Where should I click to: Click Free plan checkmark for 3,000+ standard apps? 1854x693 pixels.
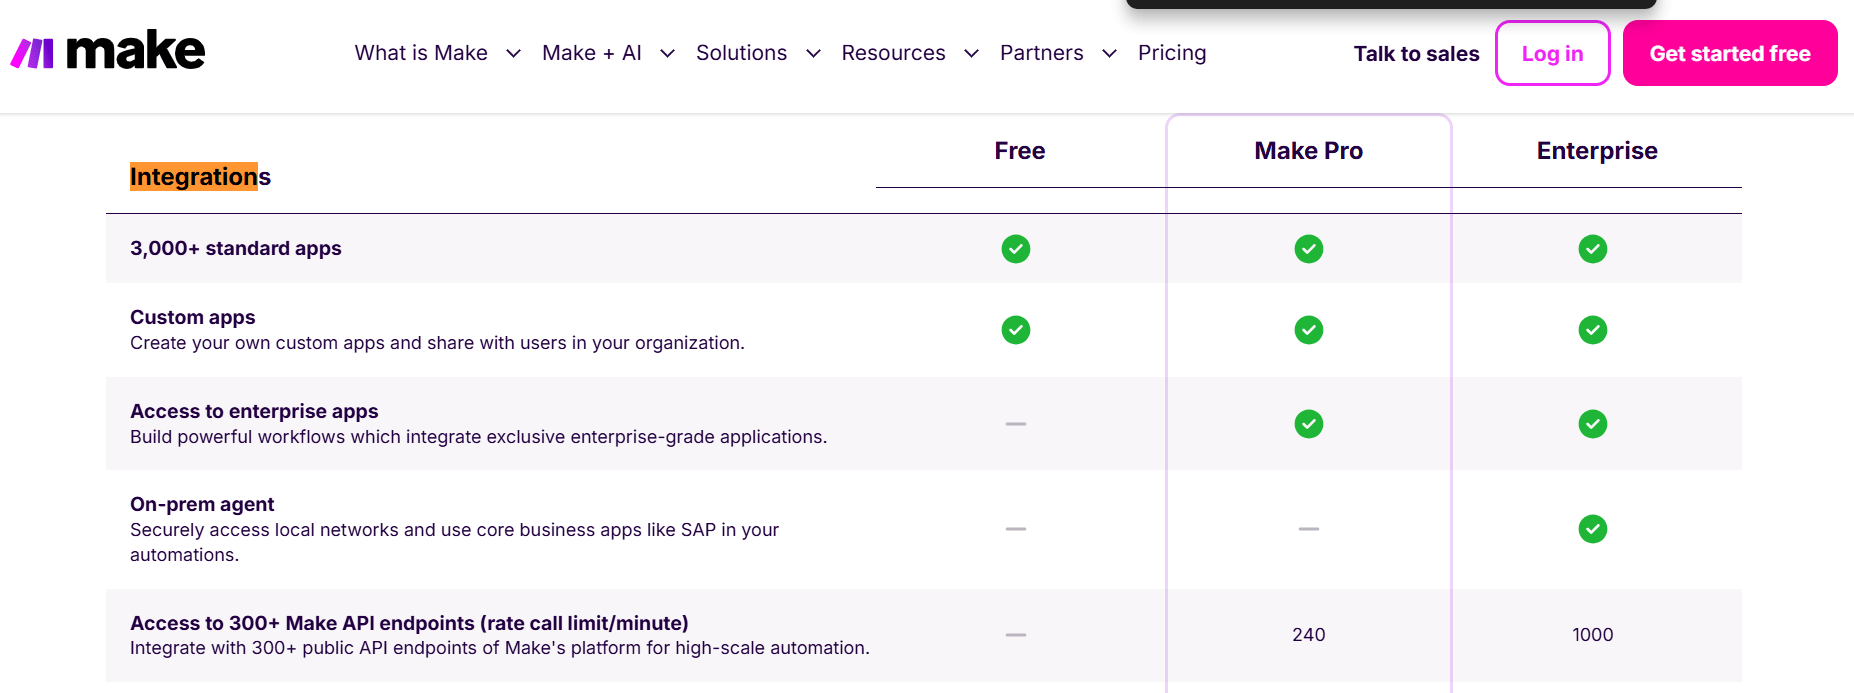pos(1016,249)
